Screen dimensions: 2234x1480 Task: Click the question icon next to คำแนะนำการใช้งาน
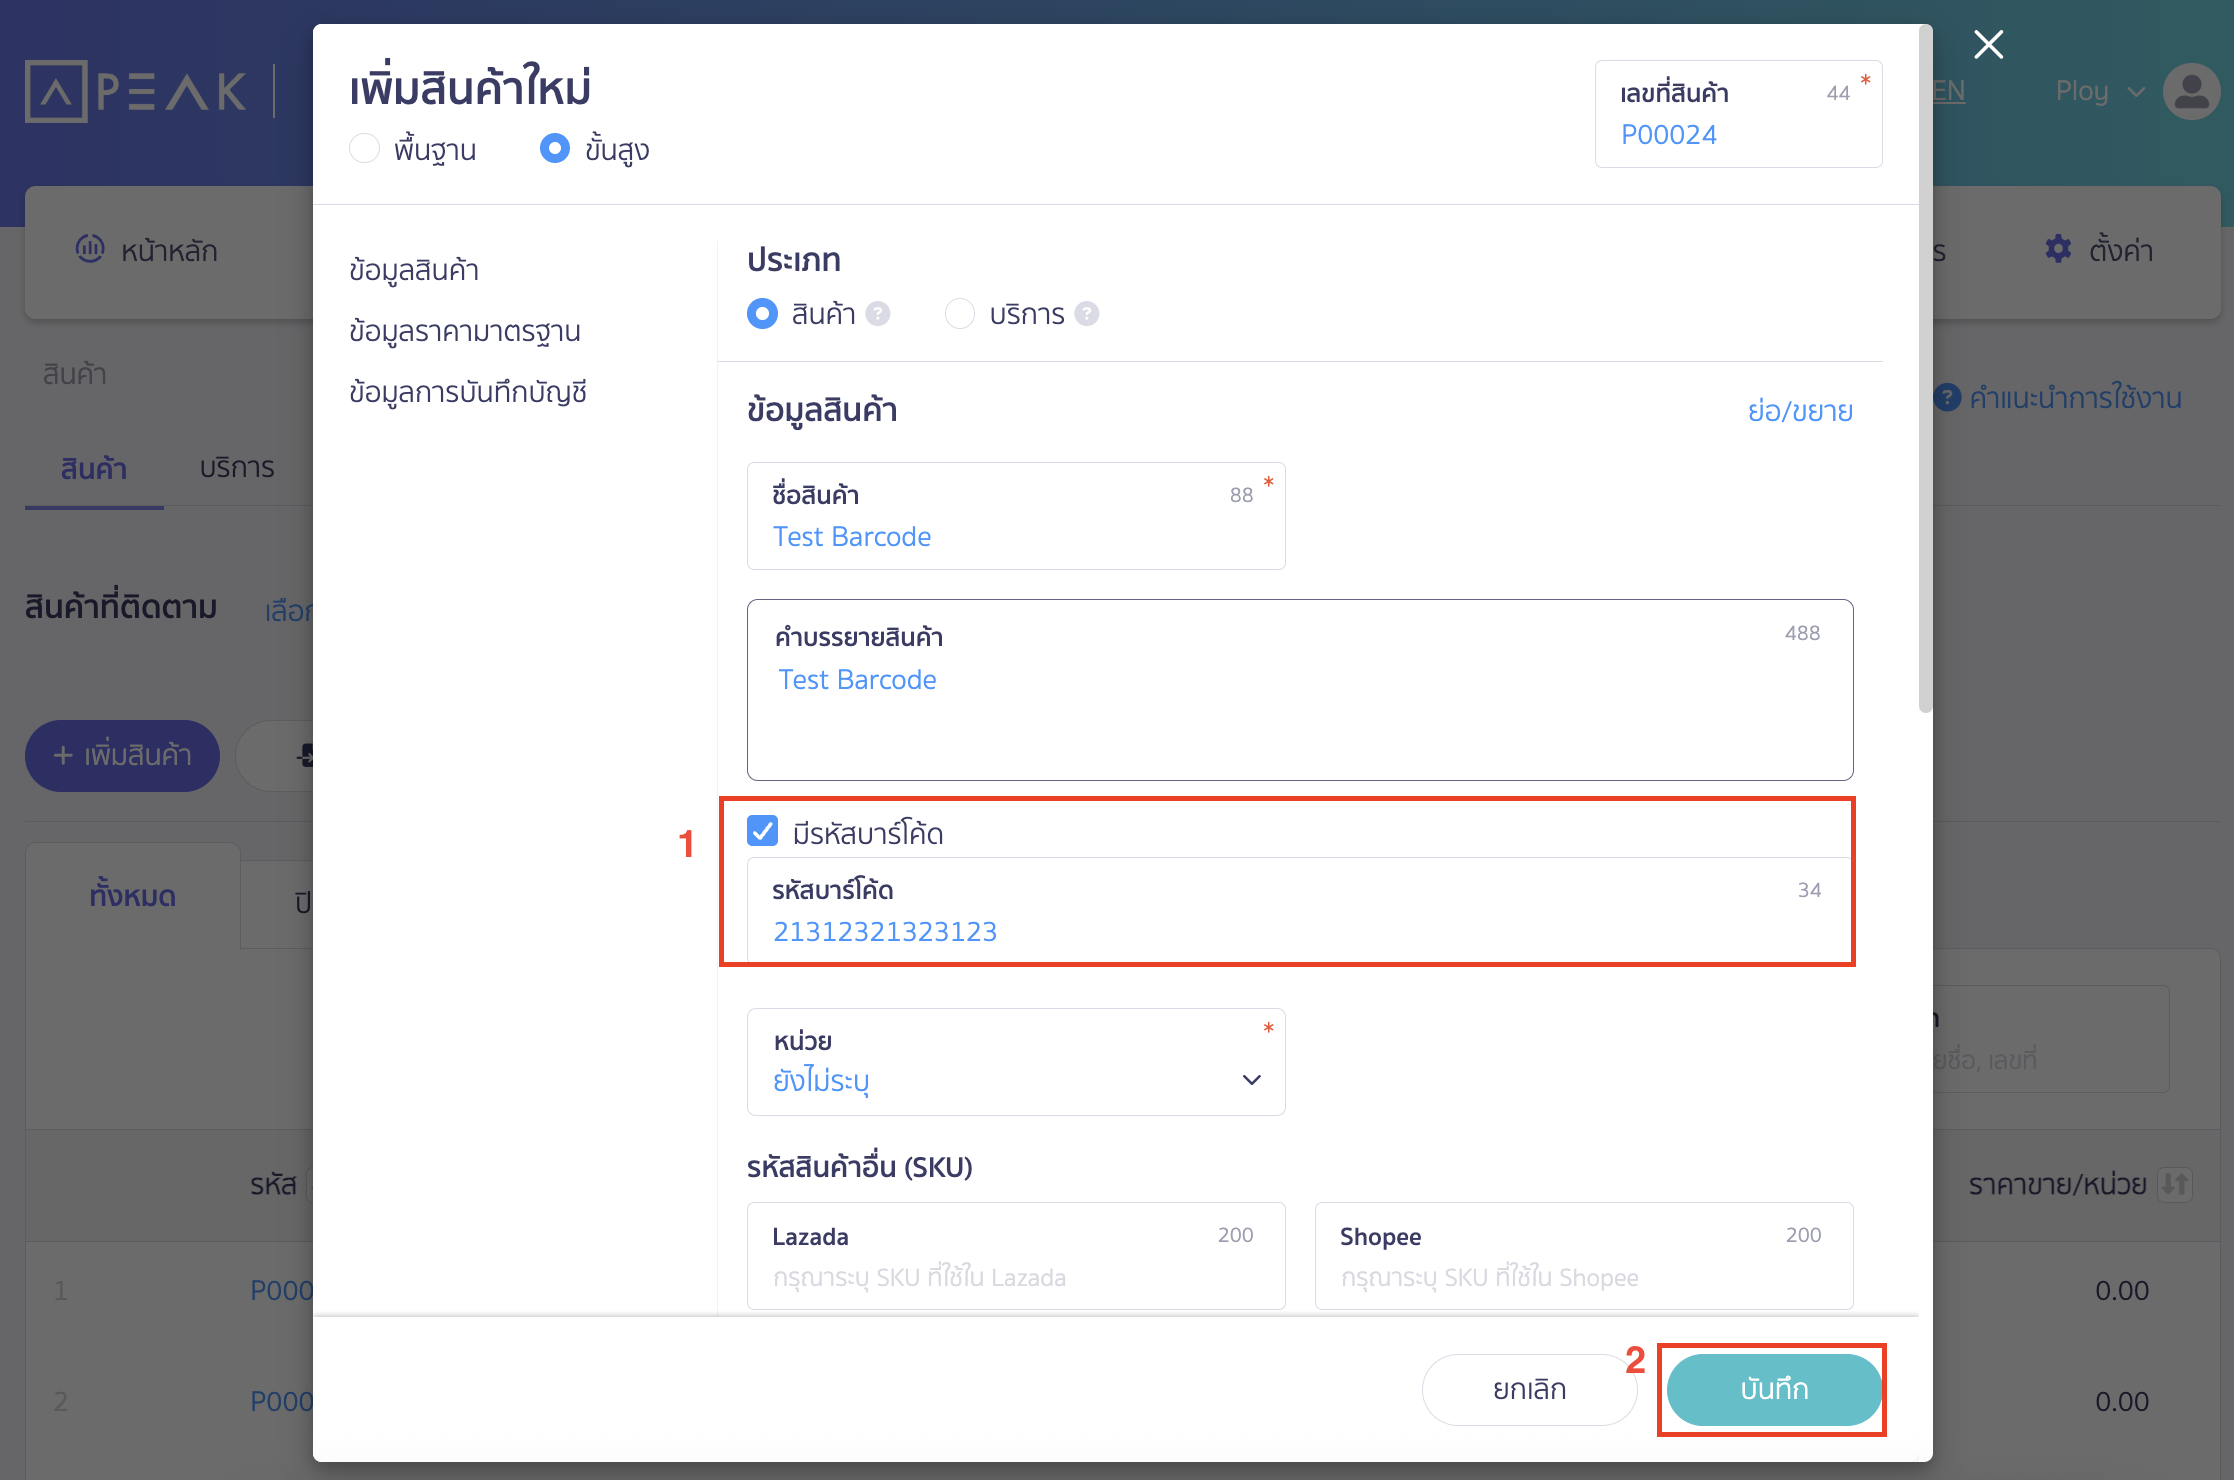[1946, 398]
